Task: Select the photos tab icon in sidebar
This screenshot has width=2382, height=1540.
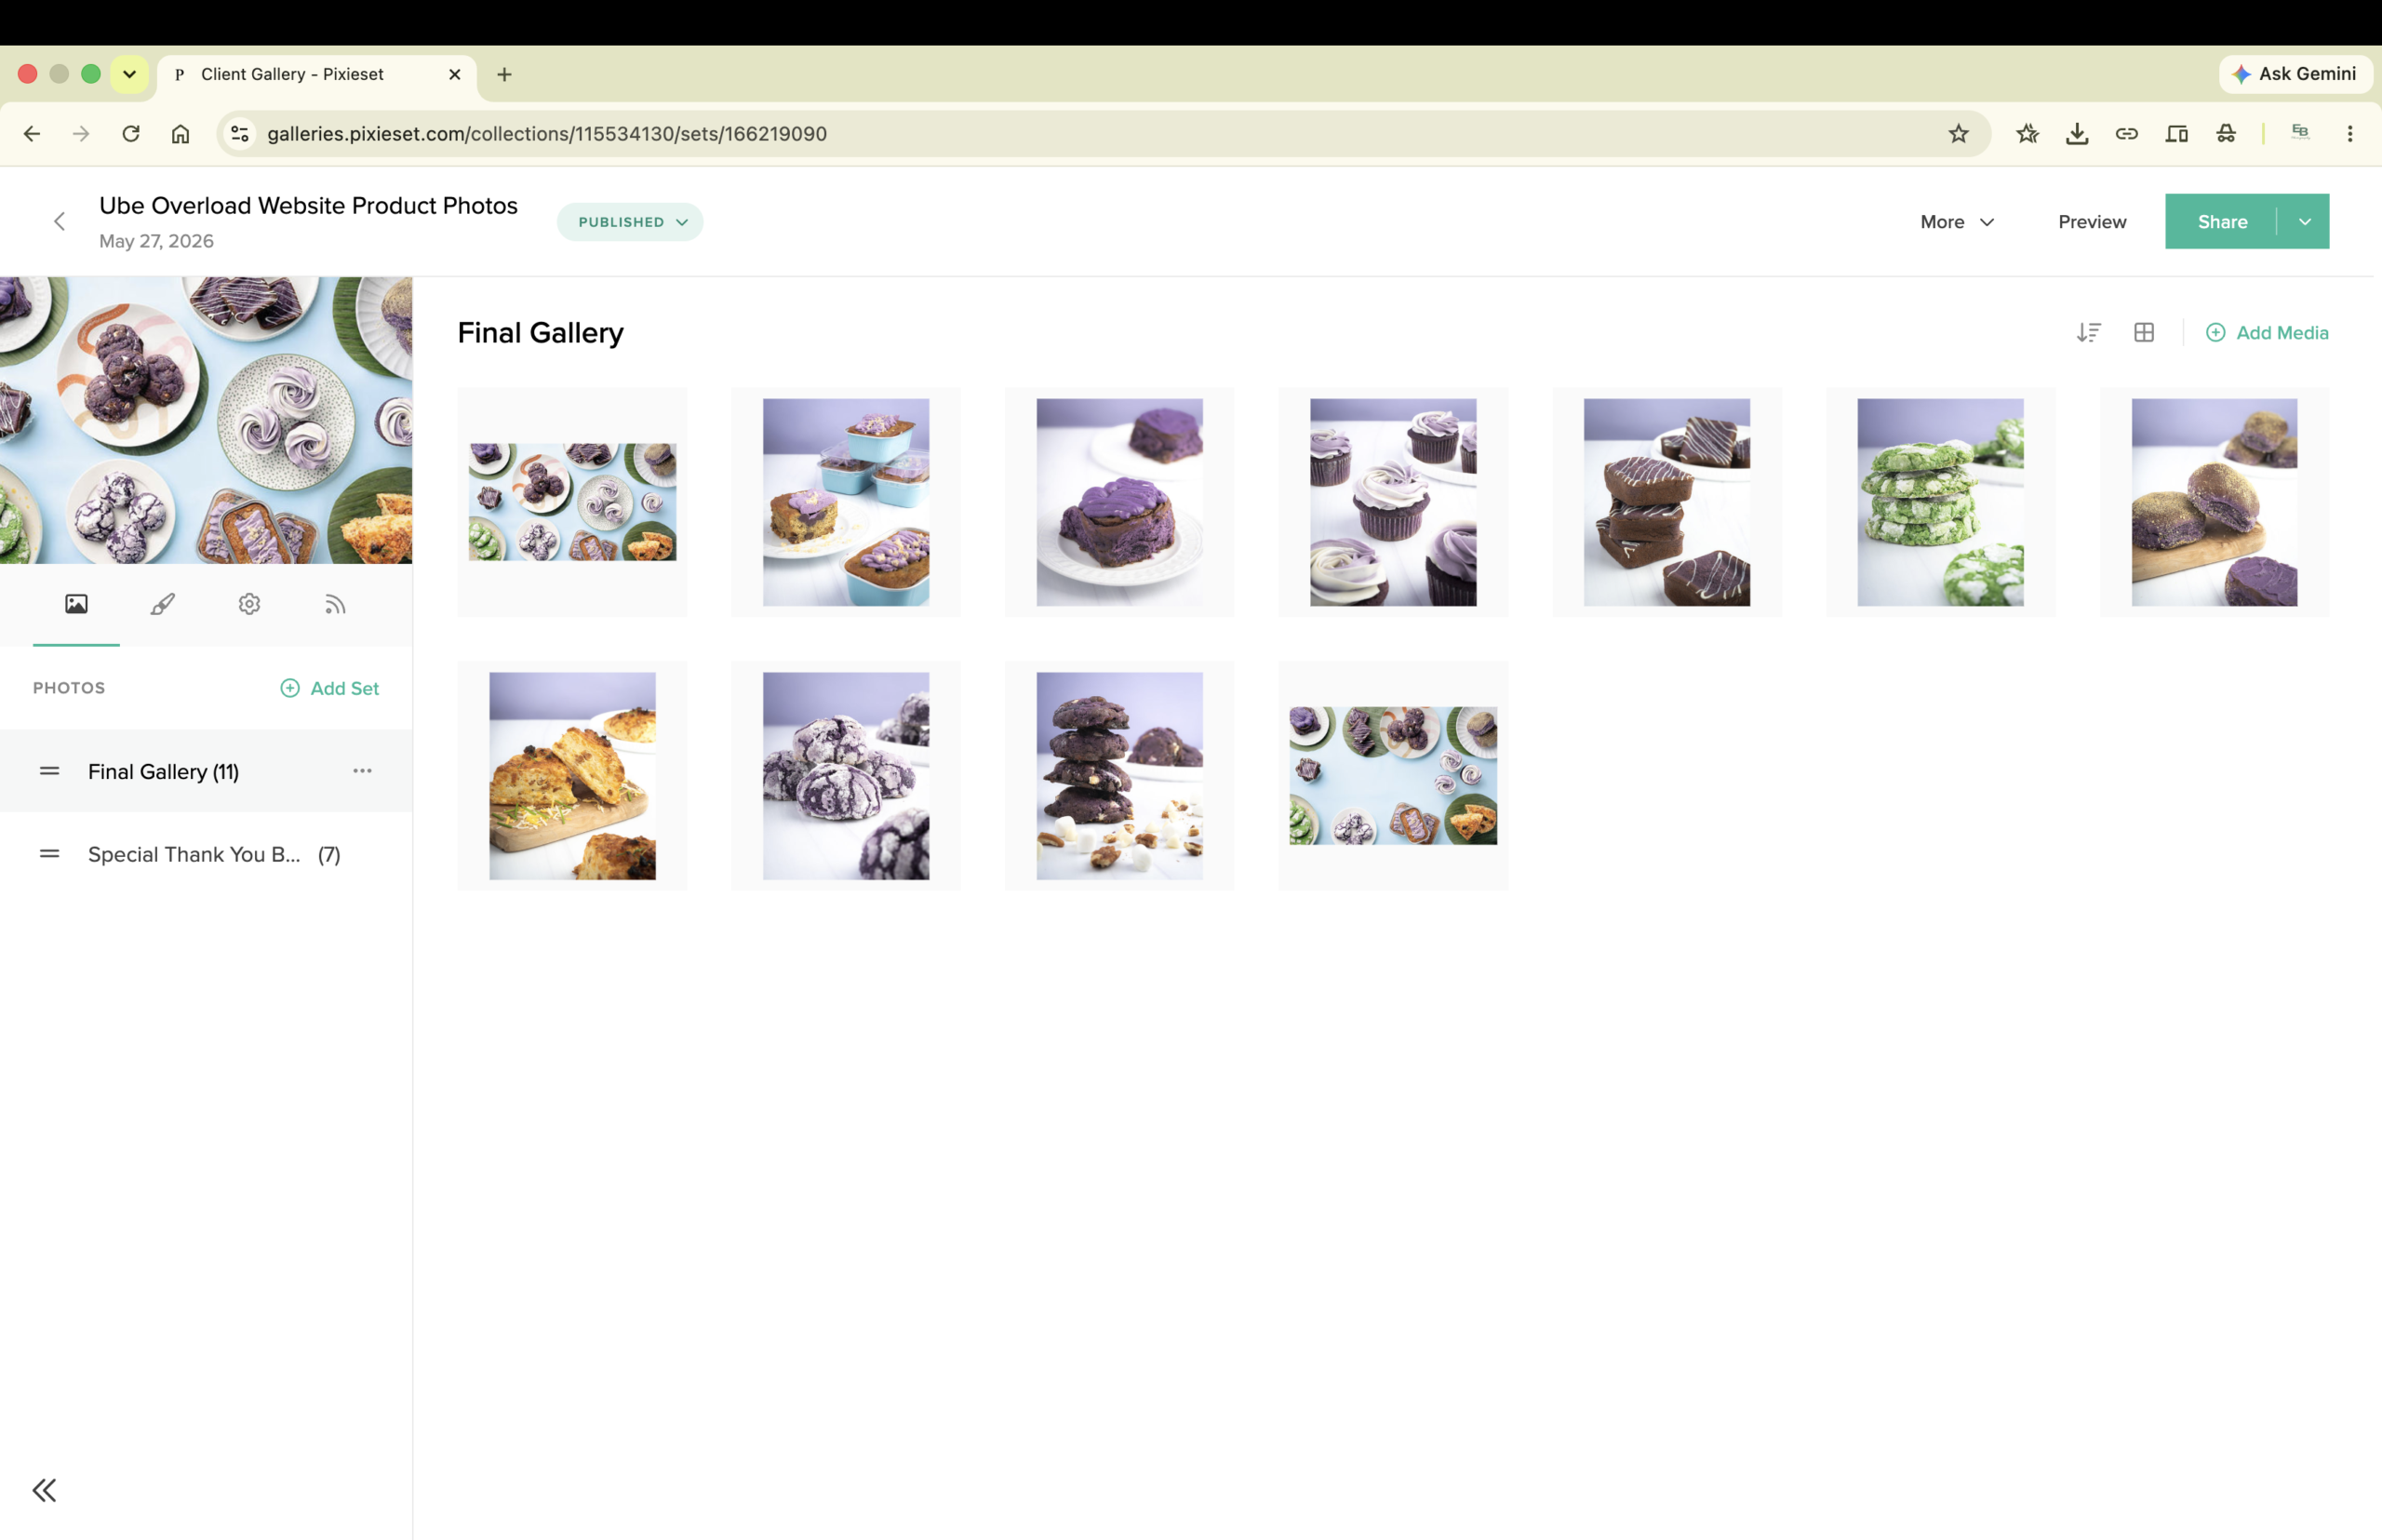Action: [x=76, y=604]
